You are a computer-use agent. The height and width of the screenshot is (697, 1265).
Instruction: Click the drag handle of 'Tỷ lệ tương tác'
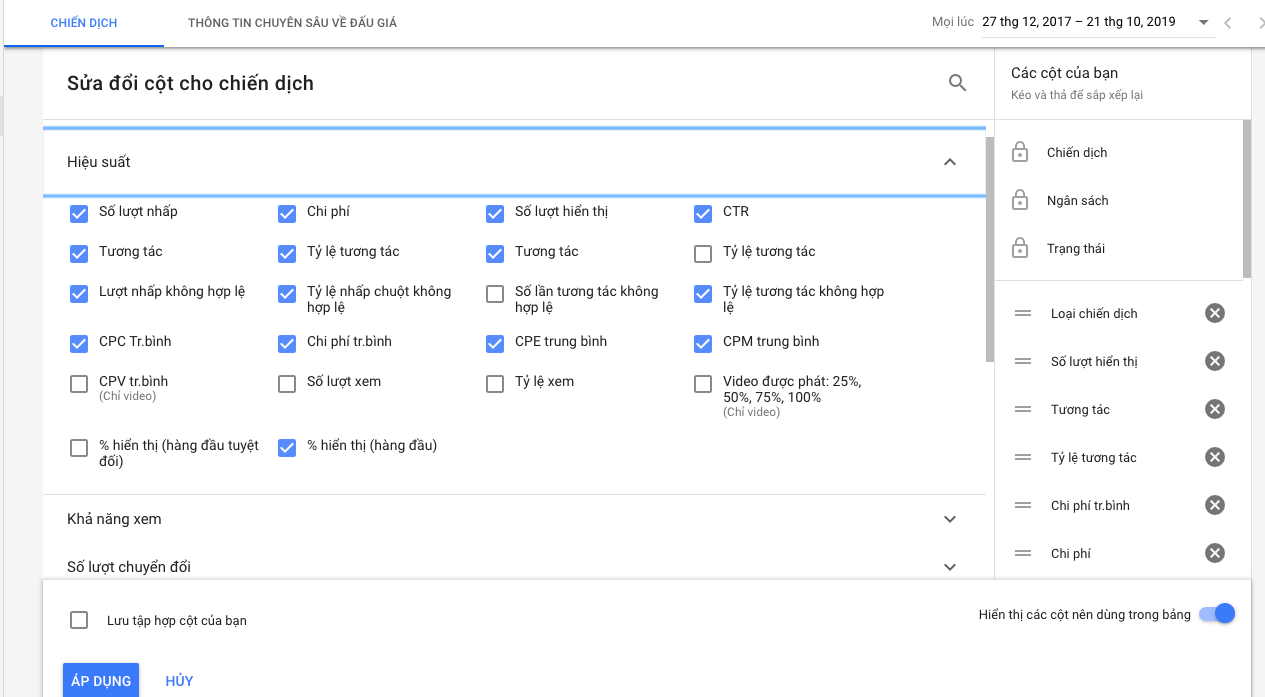1022,457
